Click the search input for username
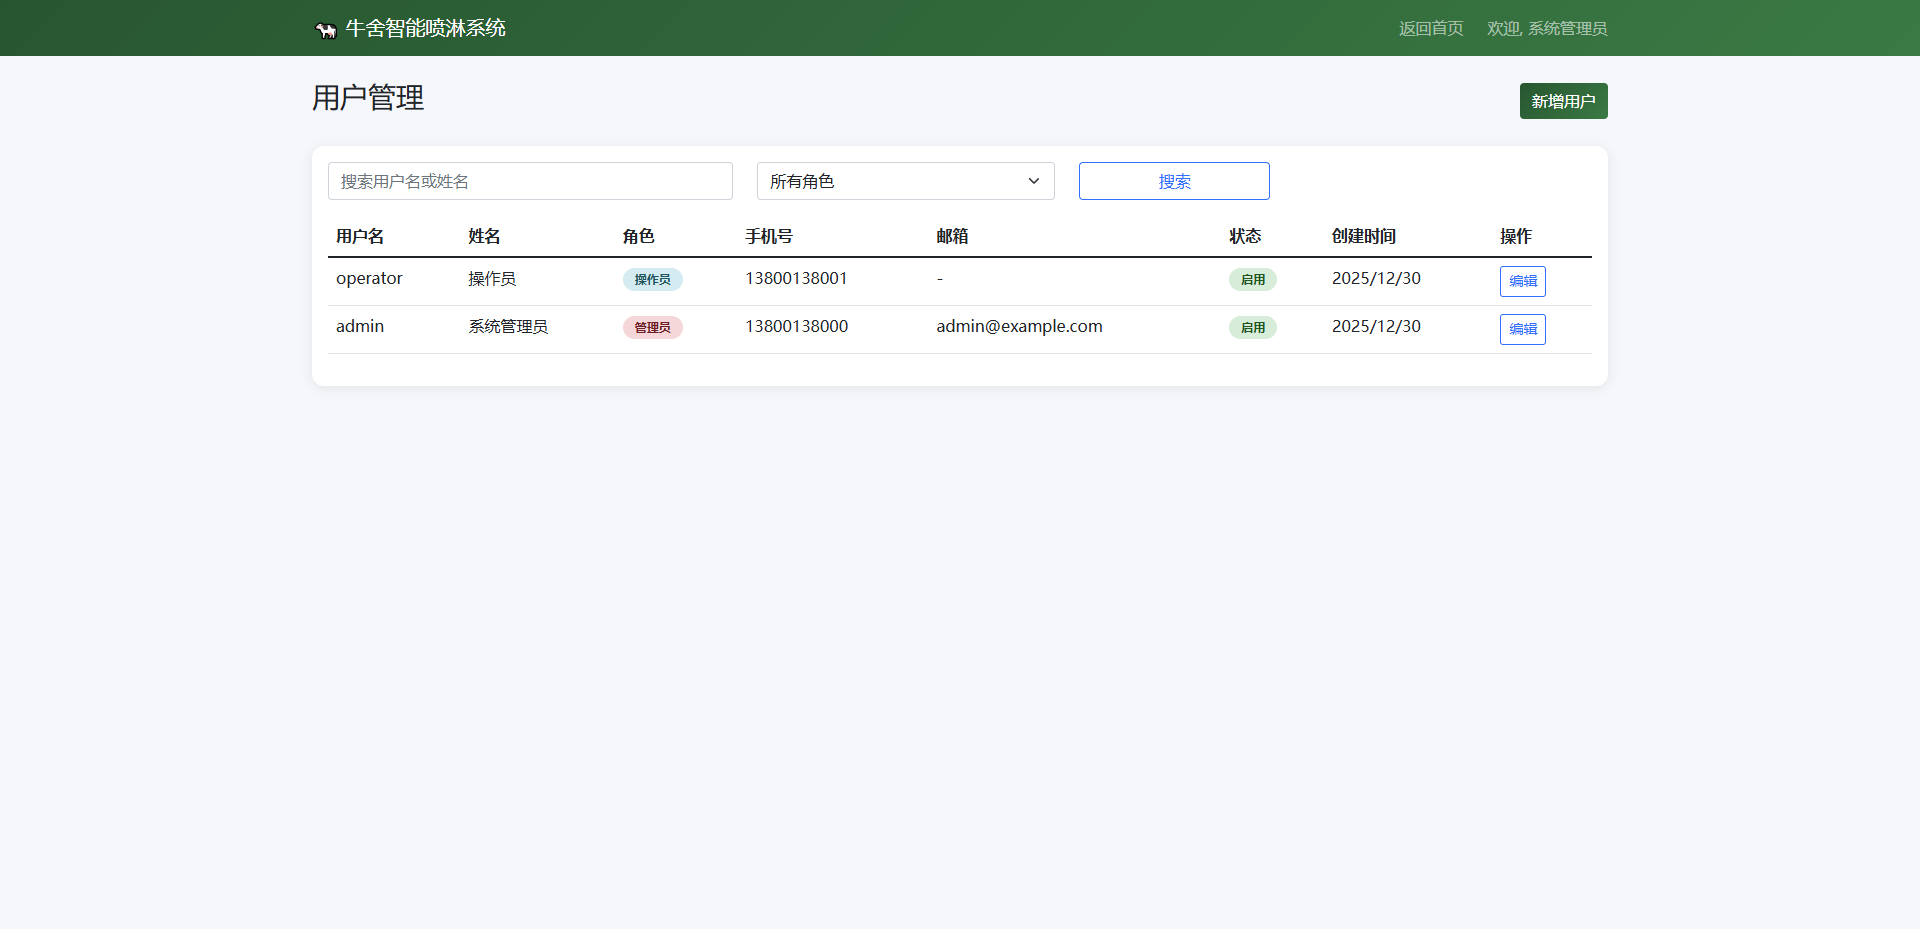The image size is (1920, 929). point(530,181)
